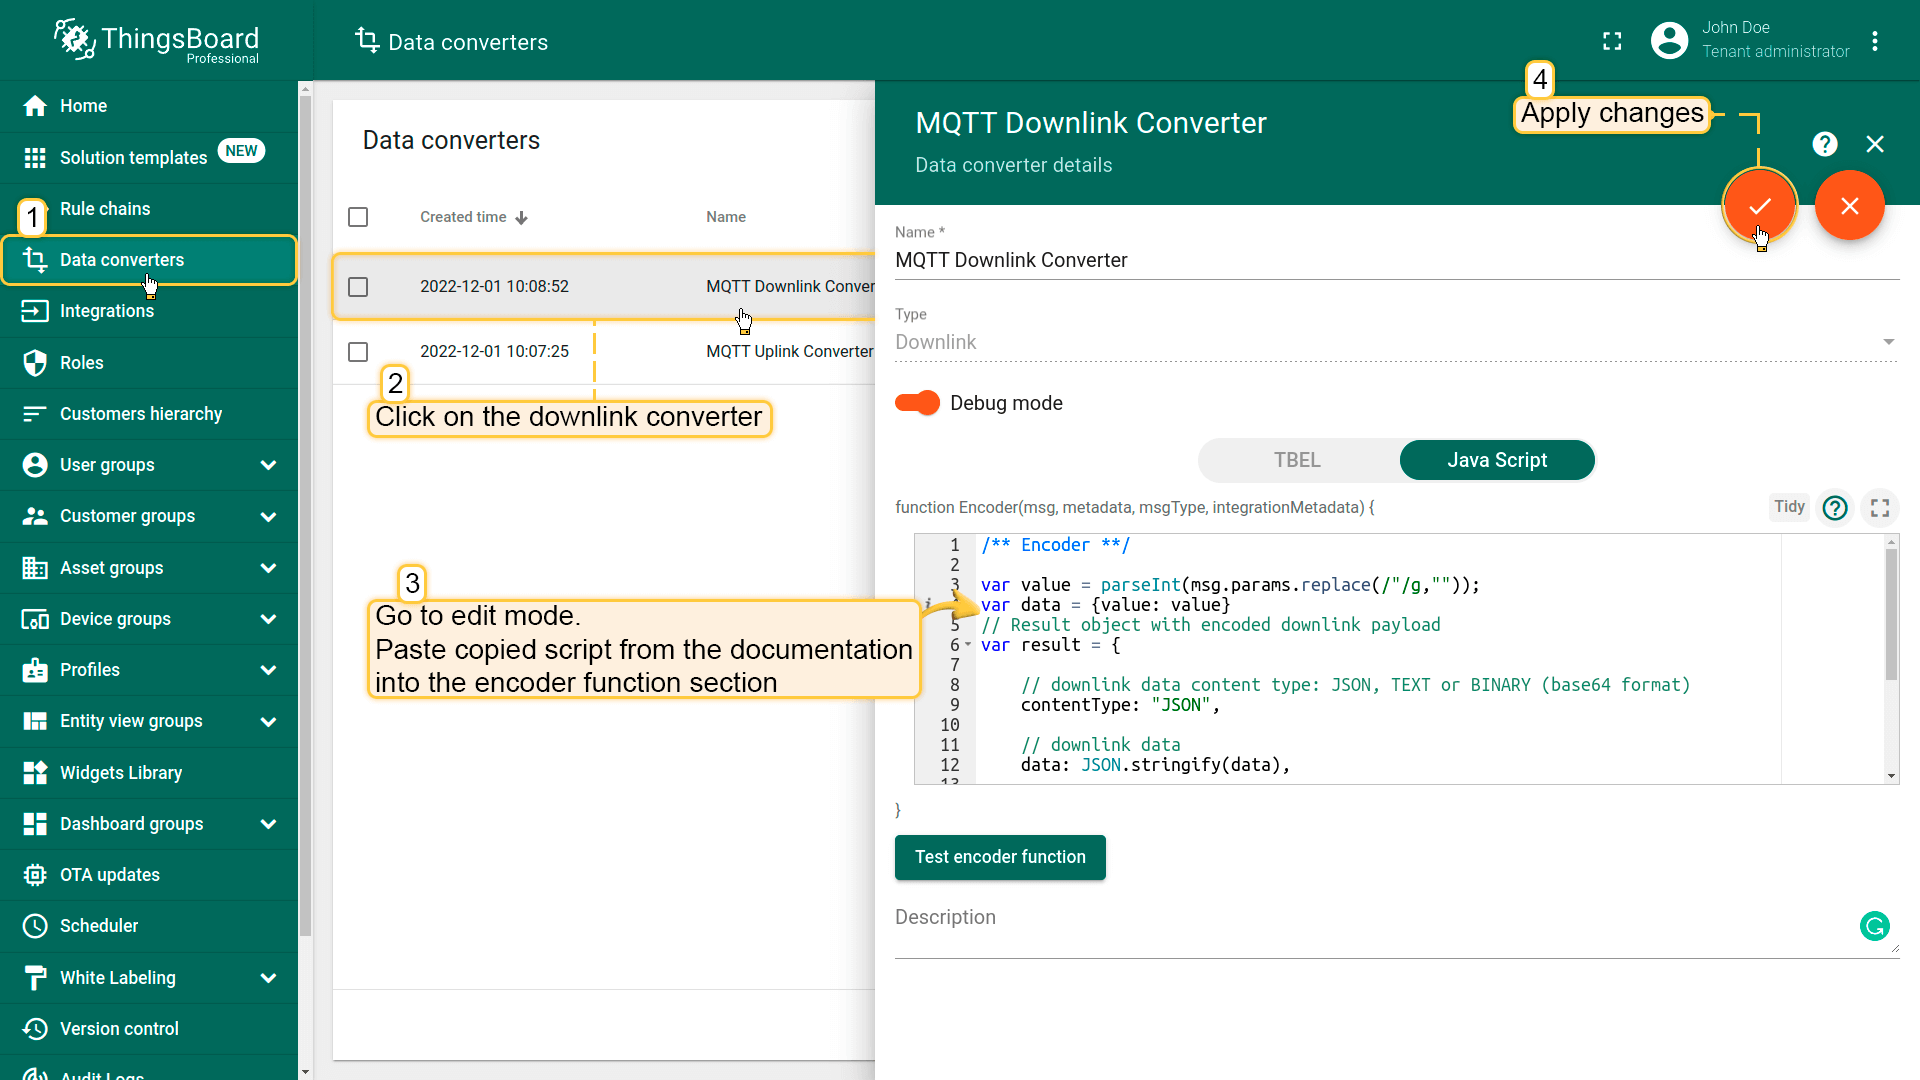Switch script language to TBEL

point(1297,460)
